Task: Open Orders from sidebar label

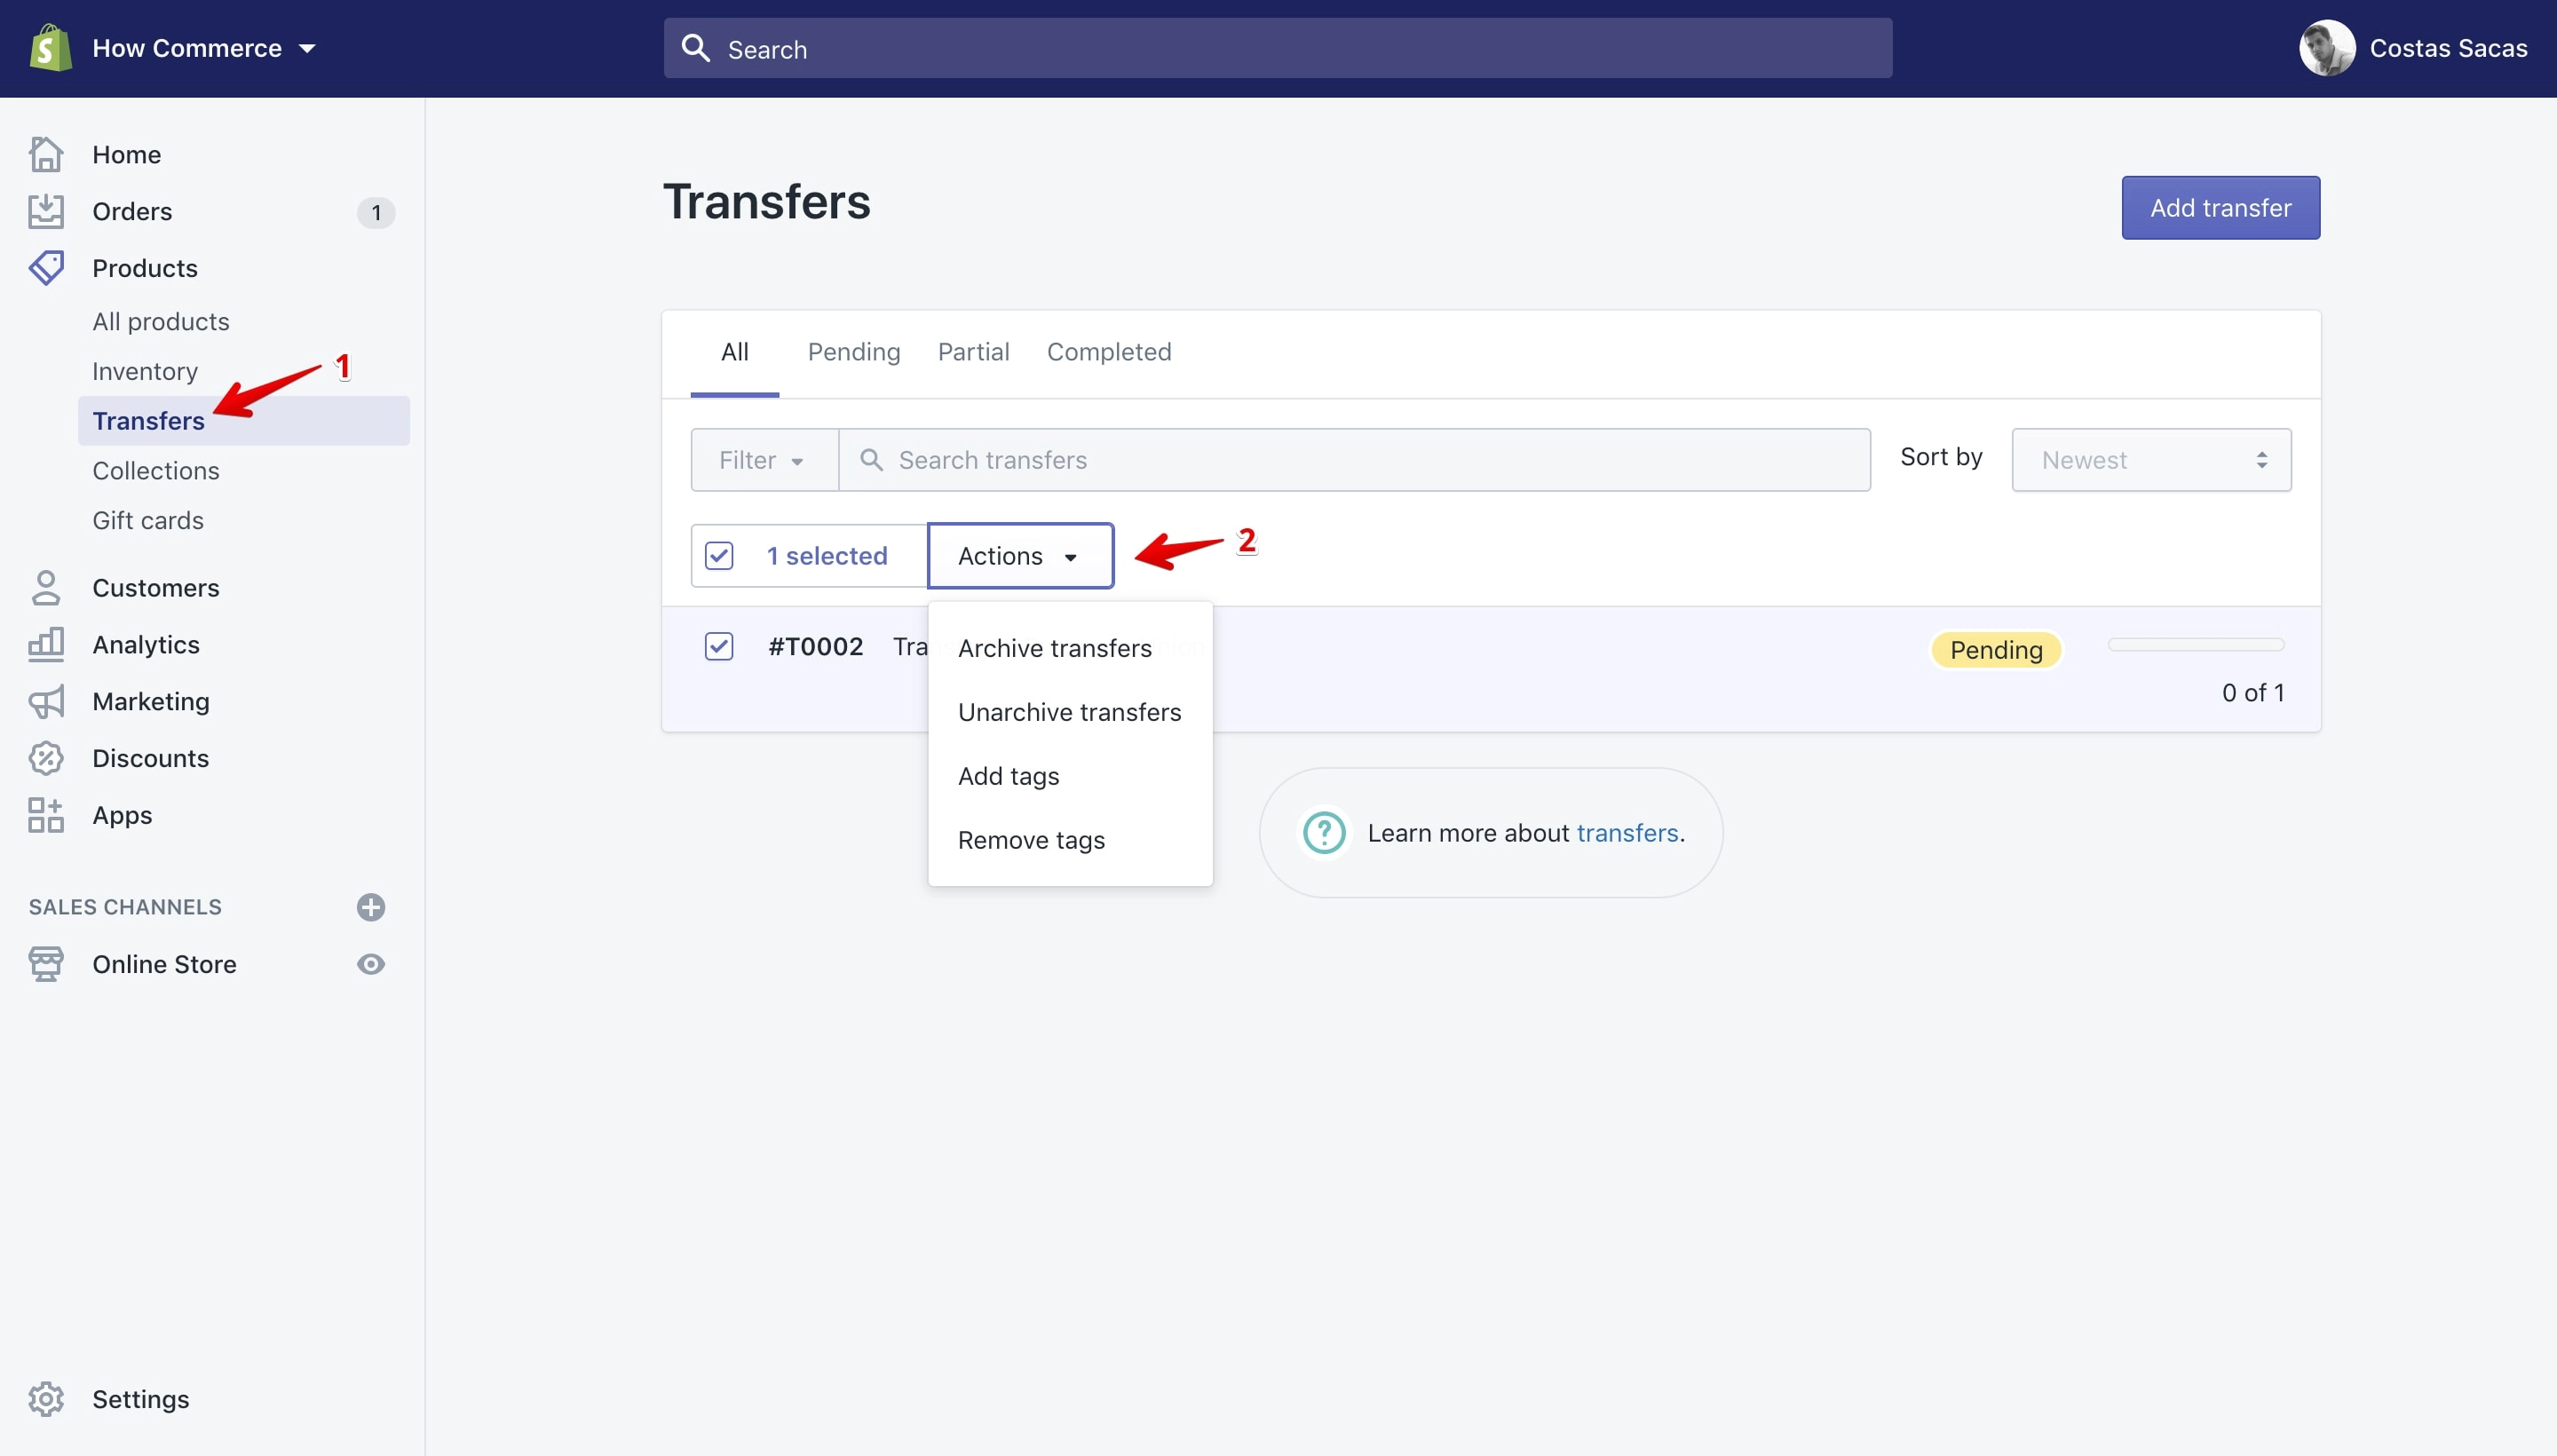Action: (x=132, y=211)
